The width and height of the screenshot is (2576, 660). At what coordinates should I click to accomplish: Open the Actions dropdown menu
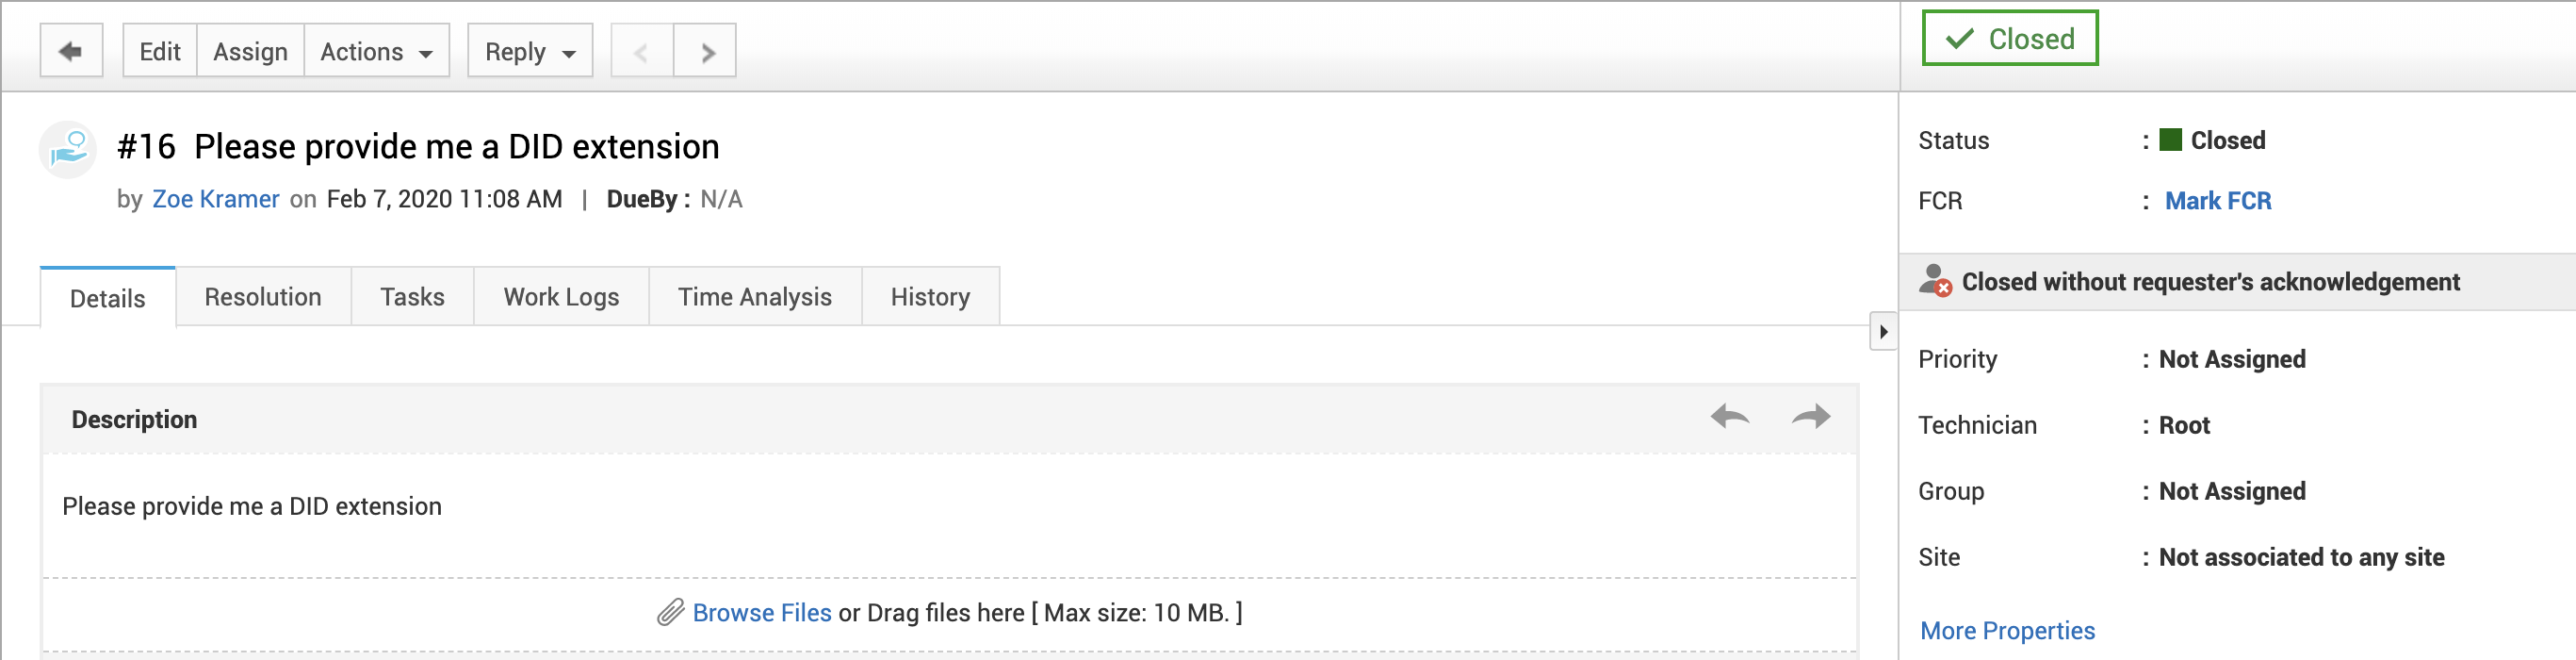(x=376, y=52)
